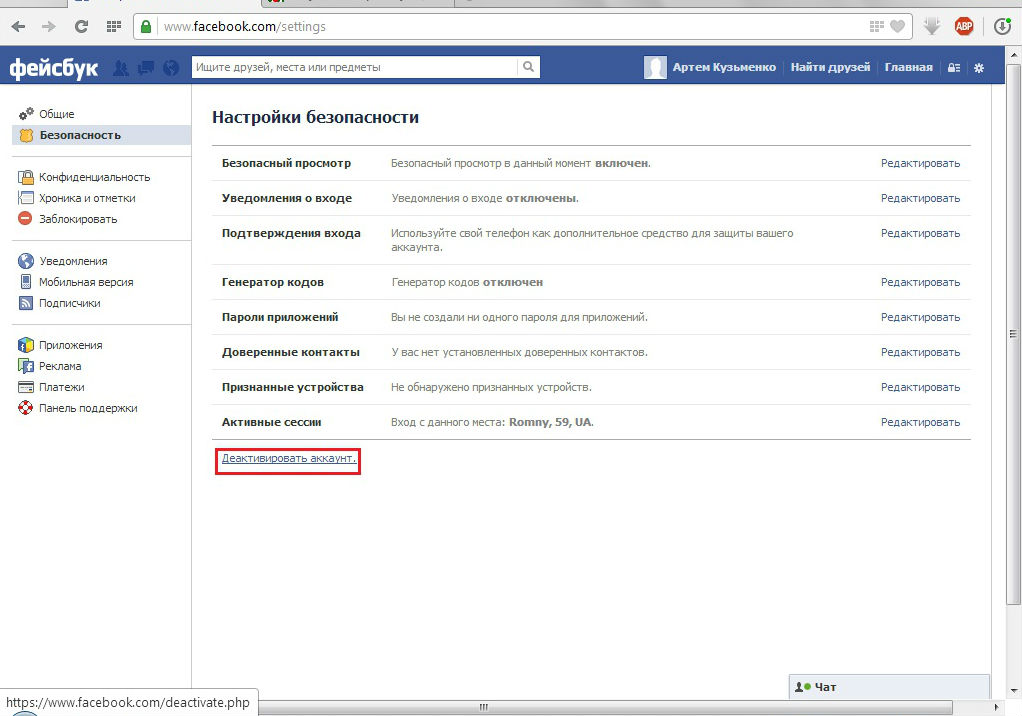Click the green padlock security icon
Screen dimensions: 1022x716
[x=146, y=27]
